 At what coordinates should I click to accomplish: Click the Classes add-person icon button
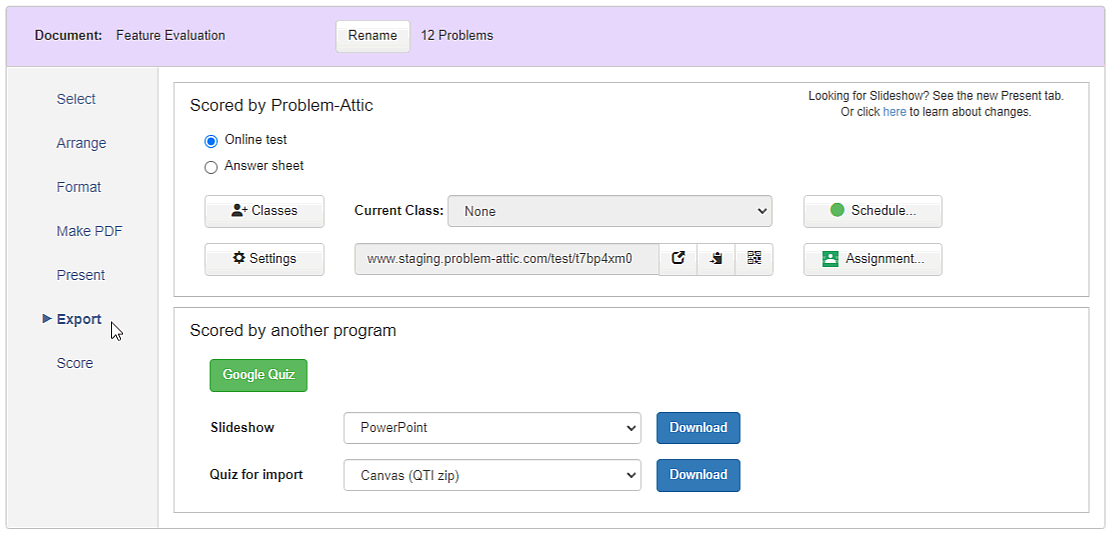click(x=265, y=211)
